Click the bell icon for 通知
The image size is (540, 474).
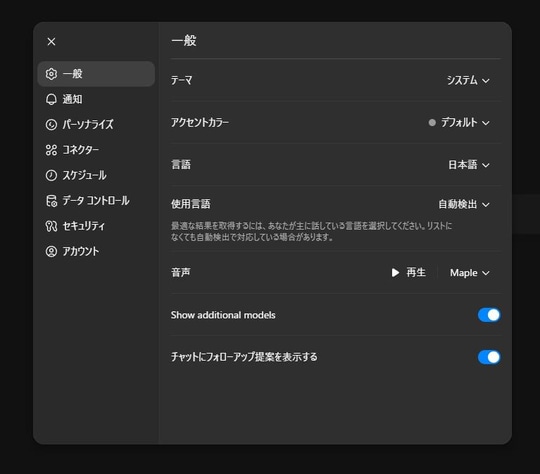coord(51,99)
